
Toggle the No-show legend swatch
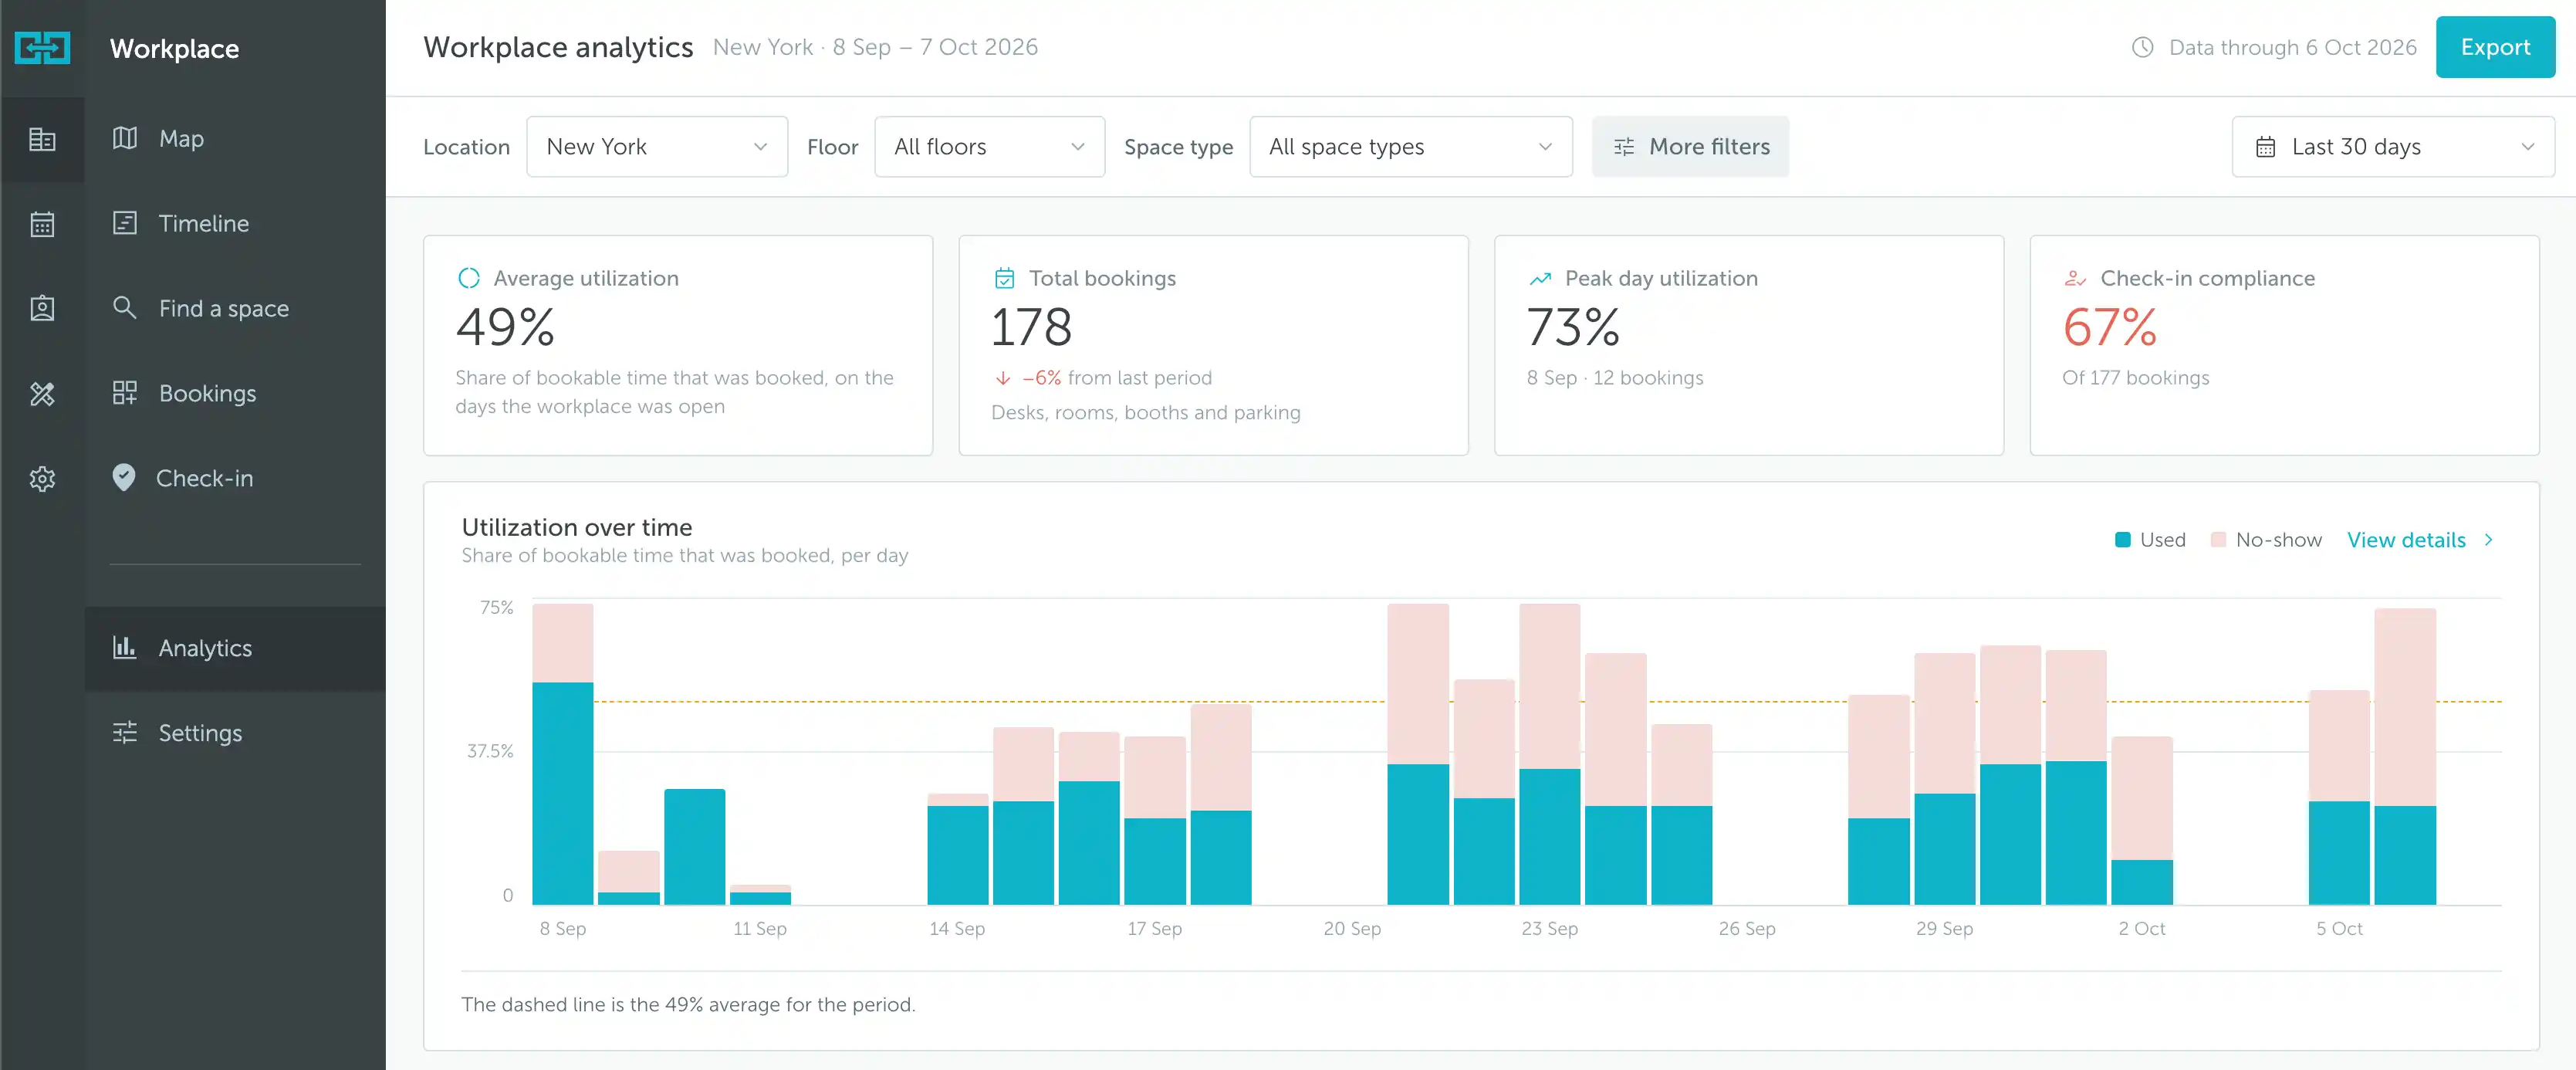[2218, 540]
